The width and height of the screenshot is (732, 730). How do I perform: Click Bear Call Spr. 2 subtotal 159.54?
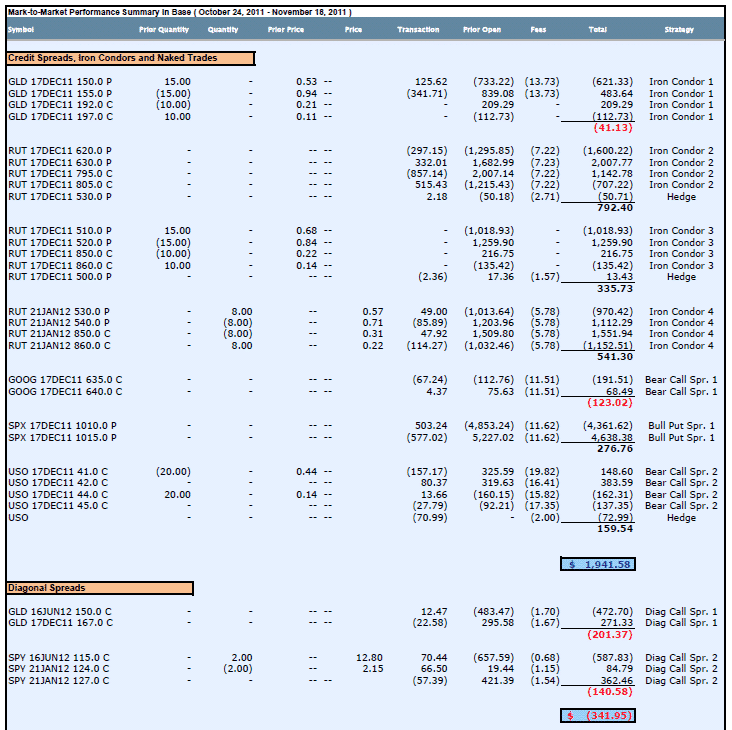(615, 529)
